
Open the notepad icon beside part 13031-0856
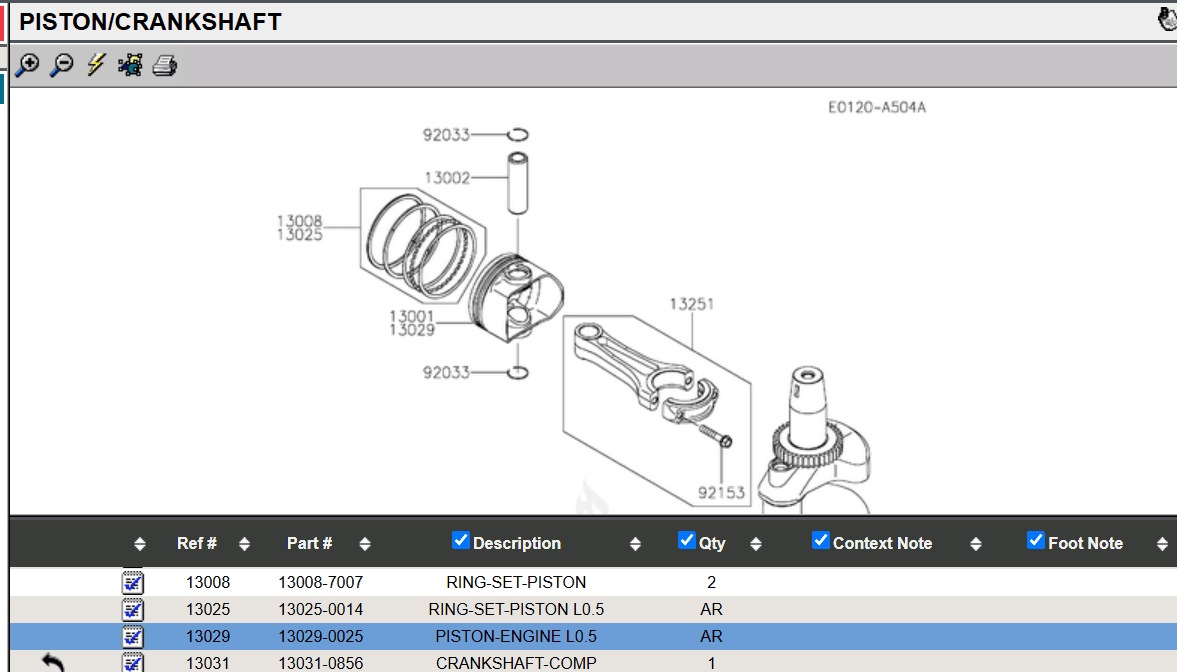pos(131,662)
